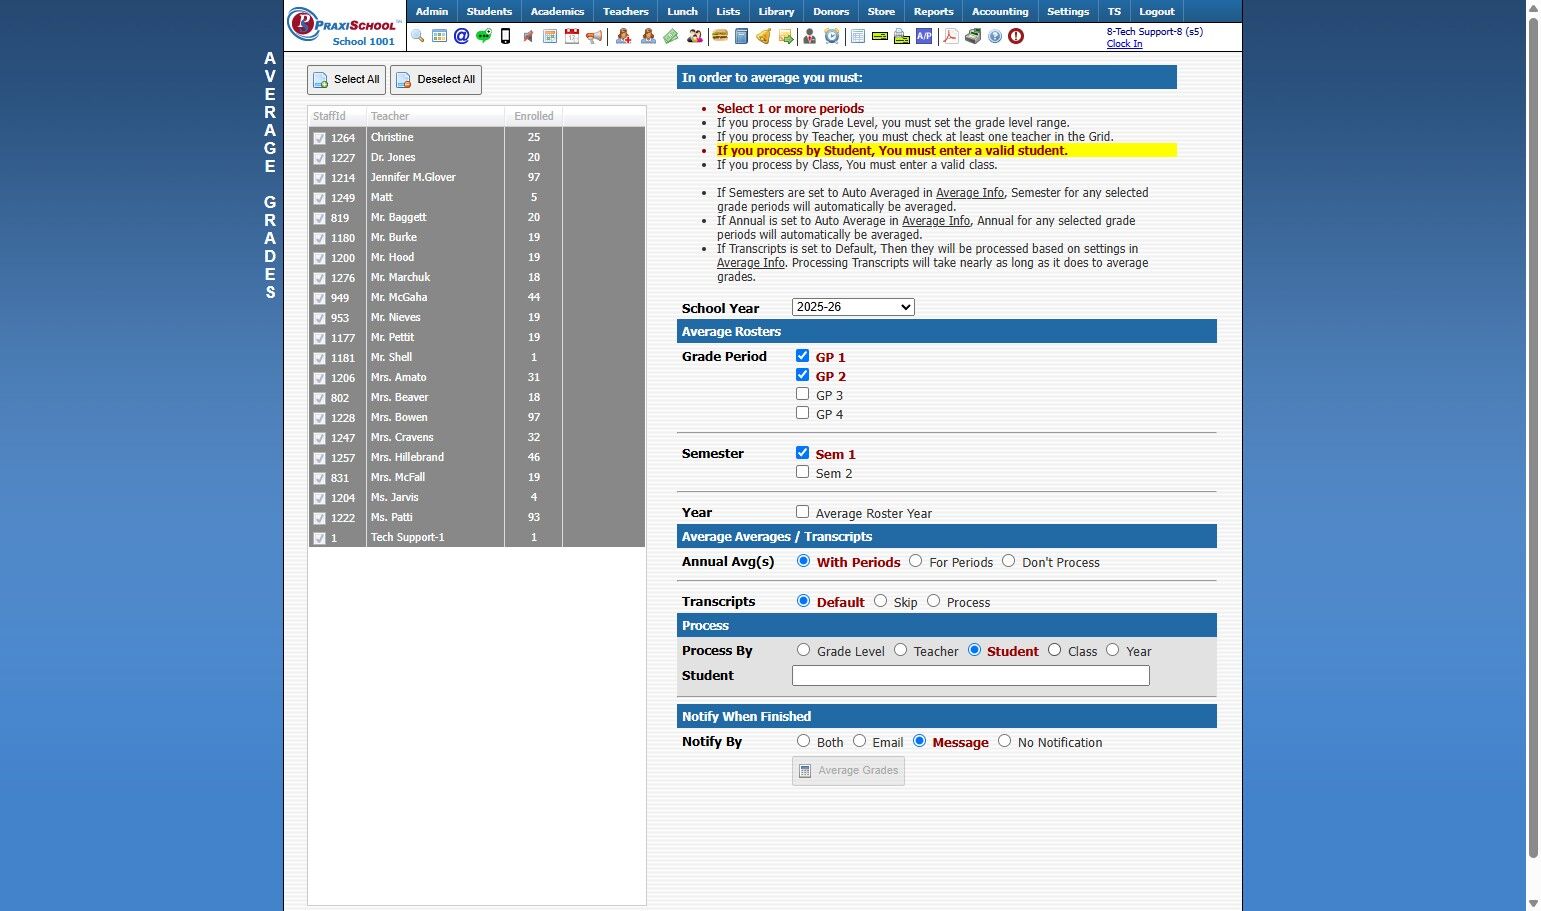Open the hamburger lunch icon

click(719, 36)
